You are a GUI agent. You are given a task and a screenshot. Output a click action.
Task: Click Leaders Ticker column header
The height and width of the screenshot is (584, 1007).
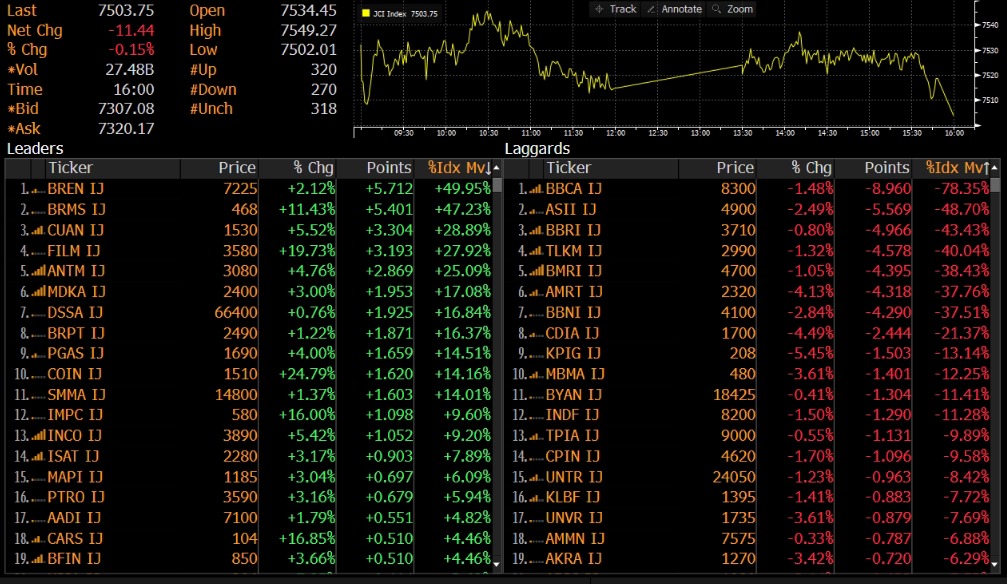pos(71,168)
